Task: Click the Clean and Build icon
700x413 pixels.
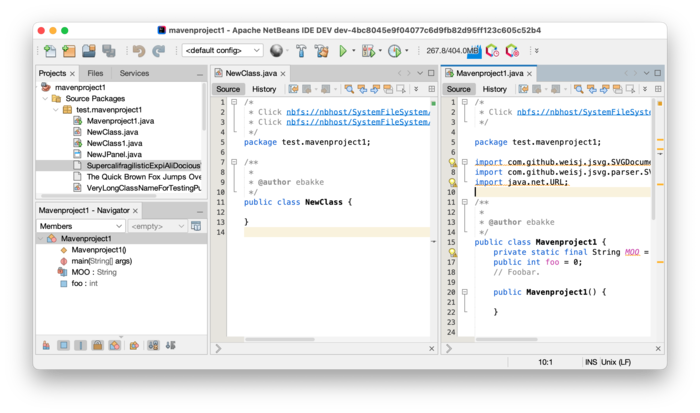Action: (321, 50)
